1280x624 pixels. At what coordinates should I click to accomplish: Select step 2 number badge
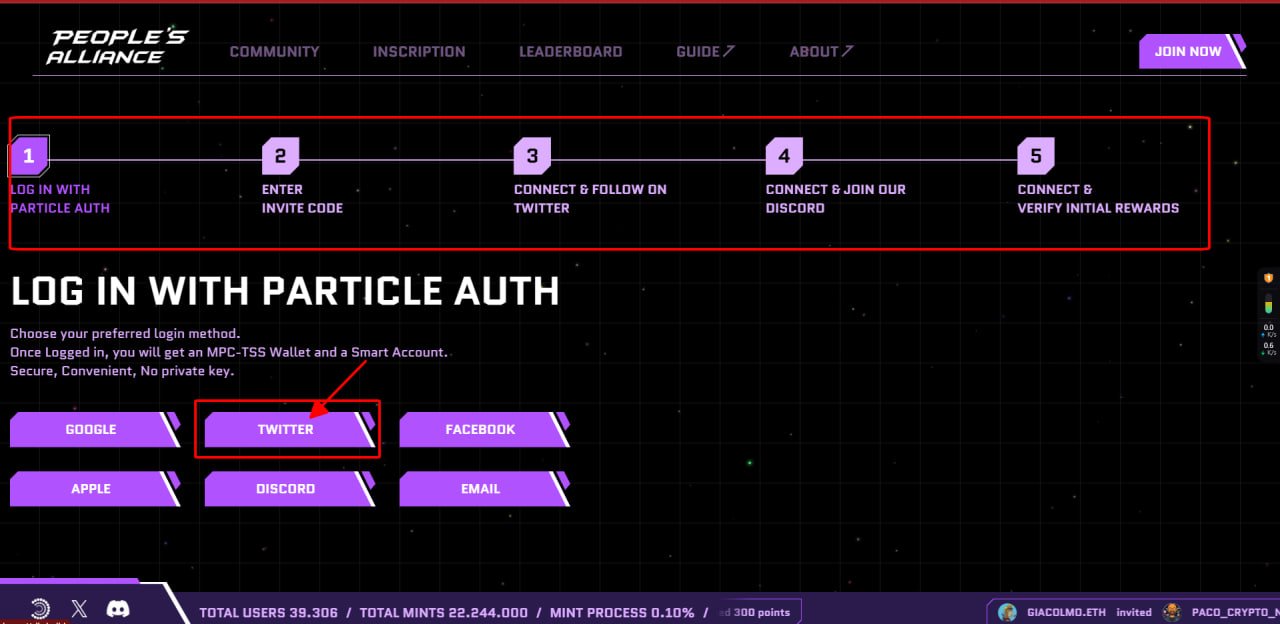pyautogui.click(x=281, y=156)
